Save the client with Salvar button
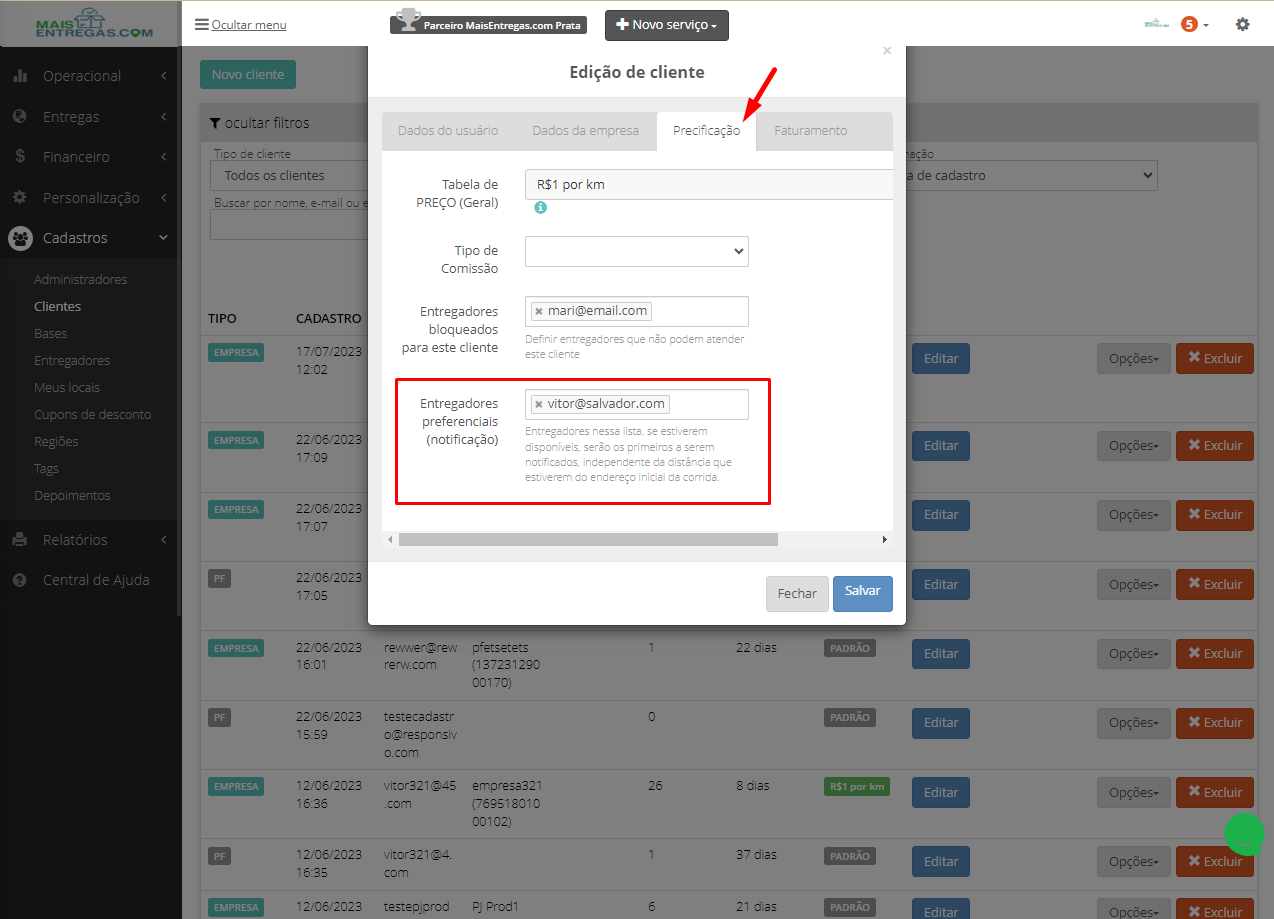Viewport: 1274px width, 919px height. point(863,593)
